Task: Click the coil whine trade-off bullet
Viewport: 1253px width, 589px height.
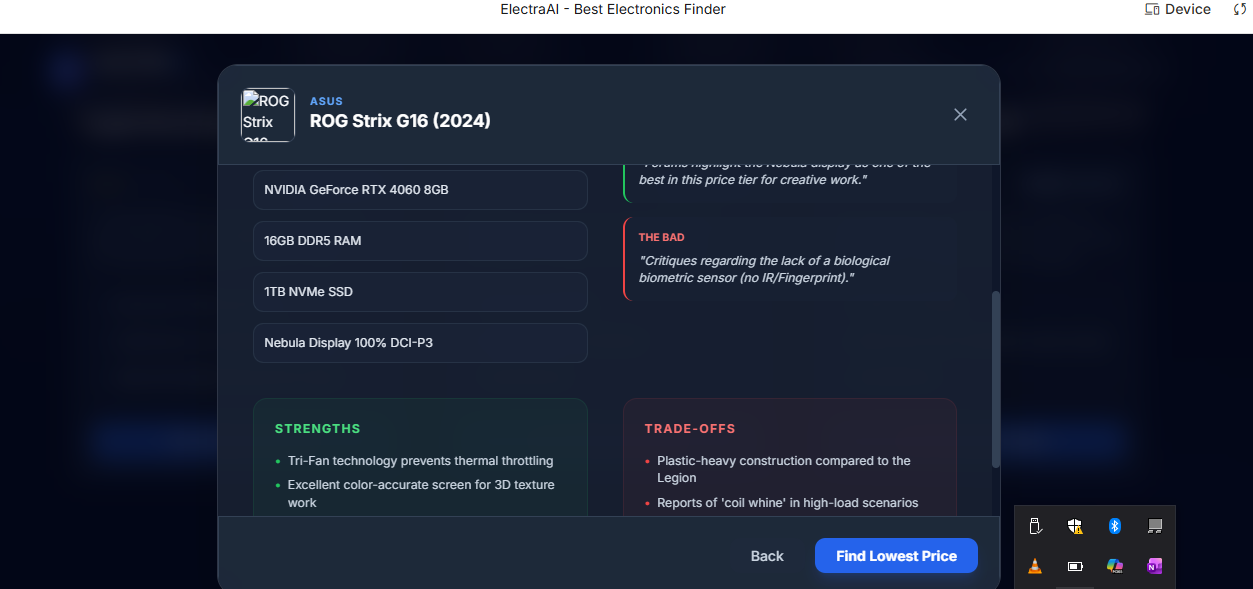Action: tap(787, 503)
